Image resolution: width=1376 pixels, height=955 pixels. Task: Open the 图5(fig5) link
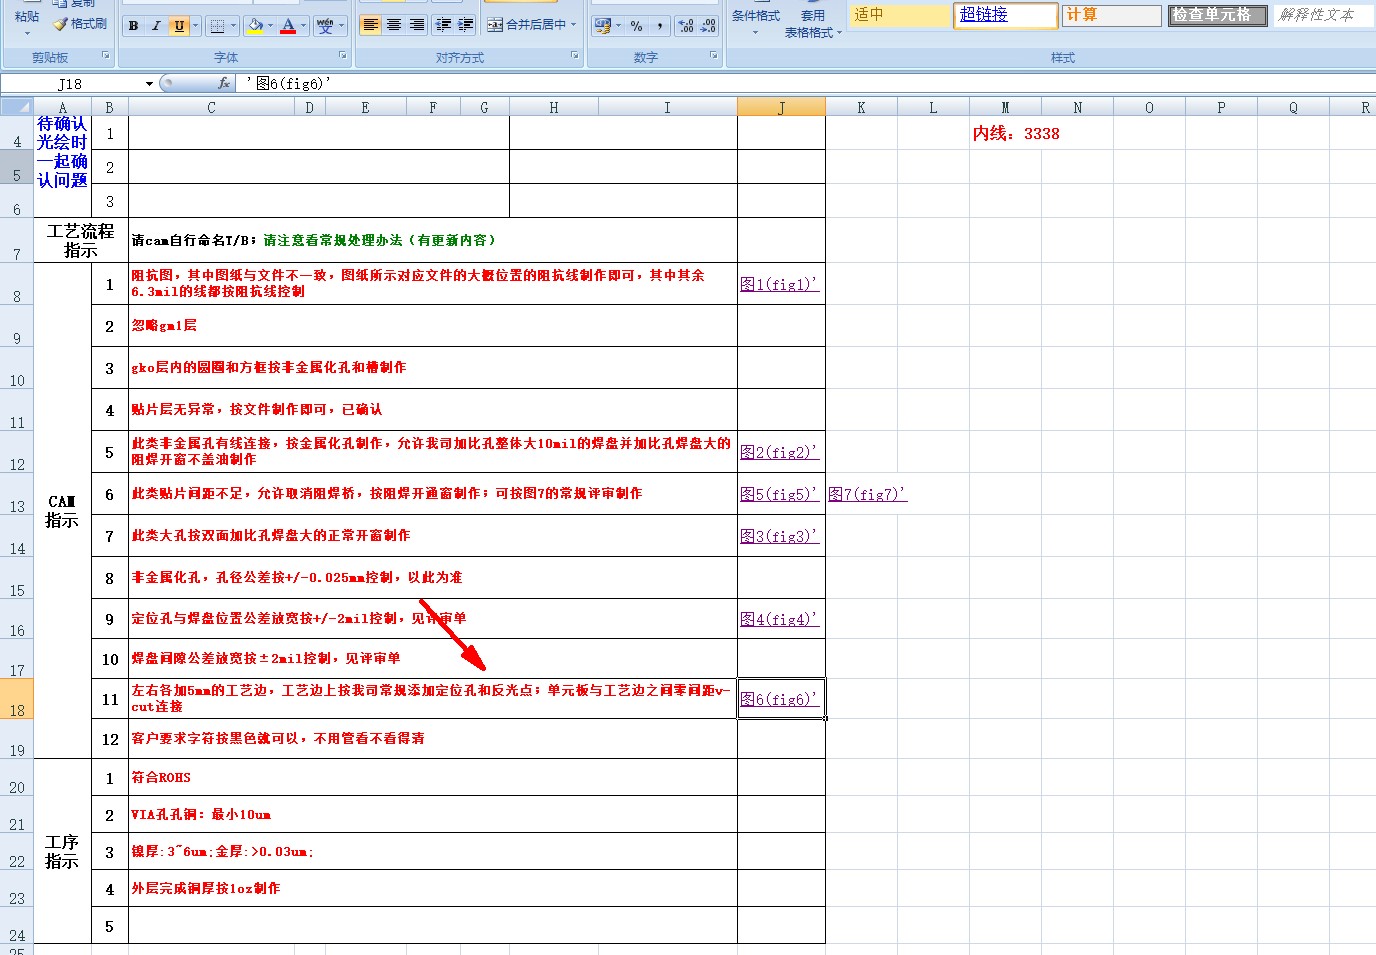[x=779, y=495]
